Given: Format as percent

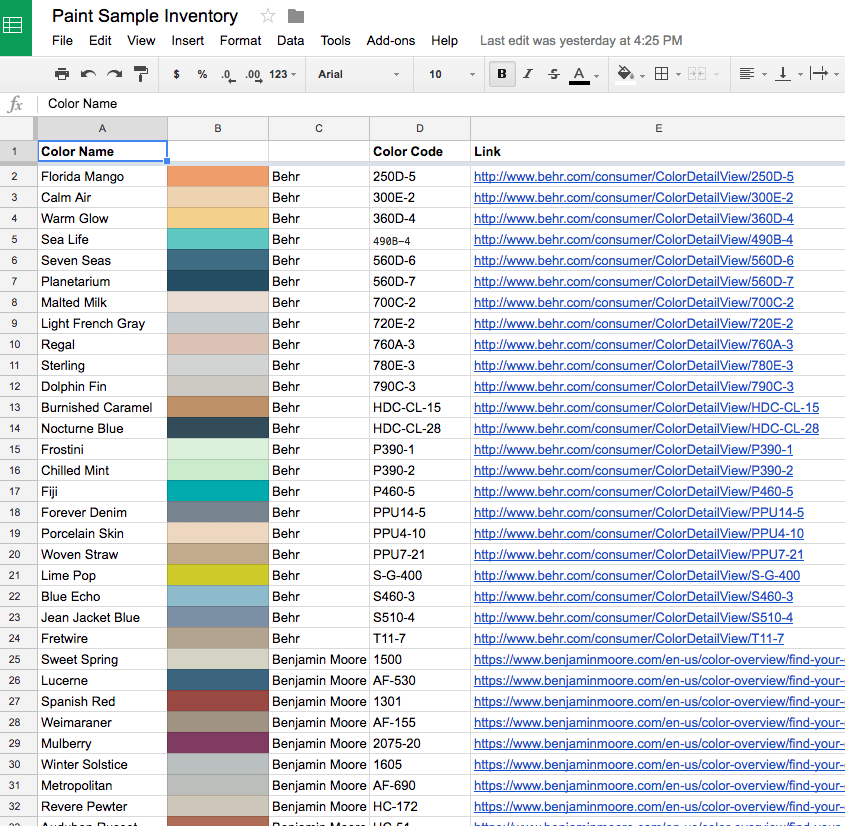Looking at the screenshot, I should point(202,74).
